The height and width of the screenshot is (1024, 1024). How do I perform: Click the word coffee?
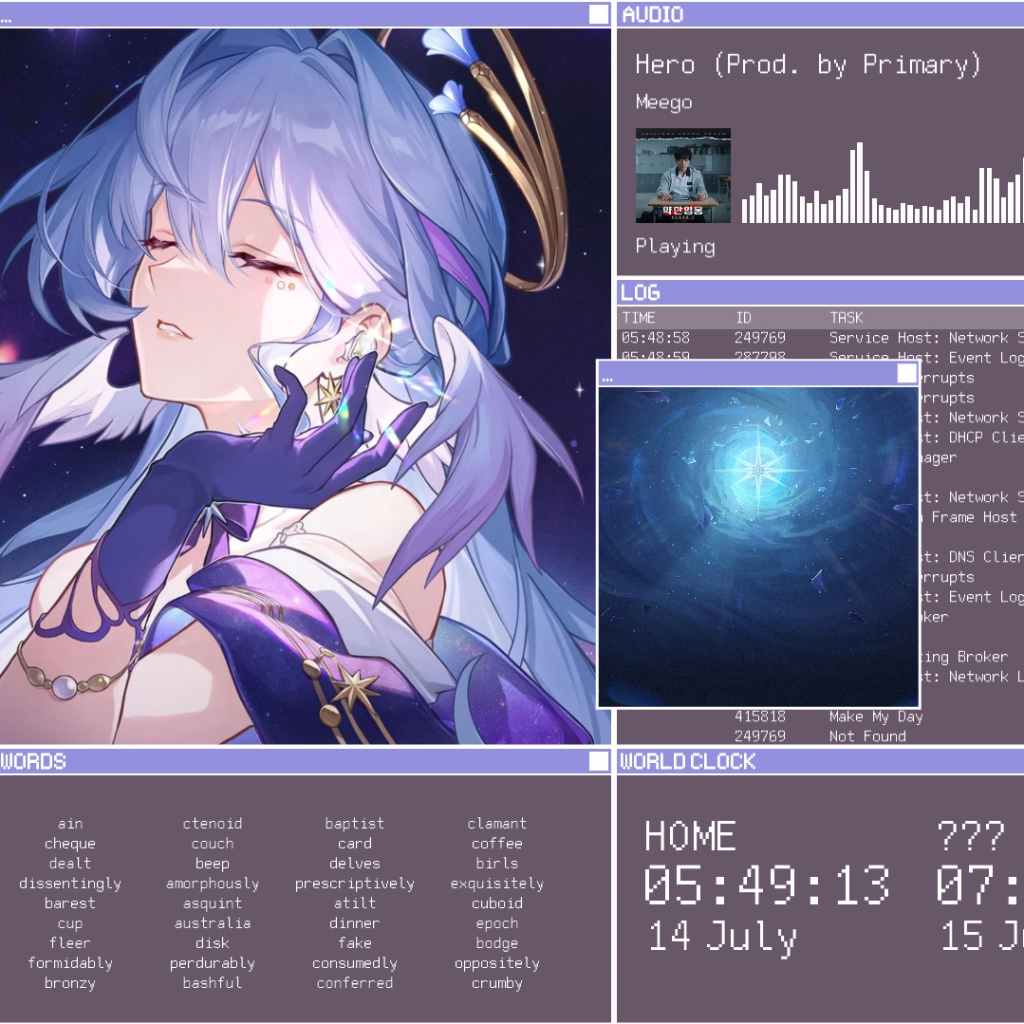tap(497, 844)
